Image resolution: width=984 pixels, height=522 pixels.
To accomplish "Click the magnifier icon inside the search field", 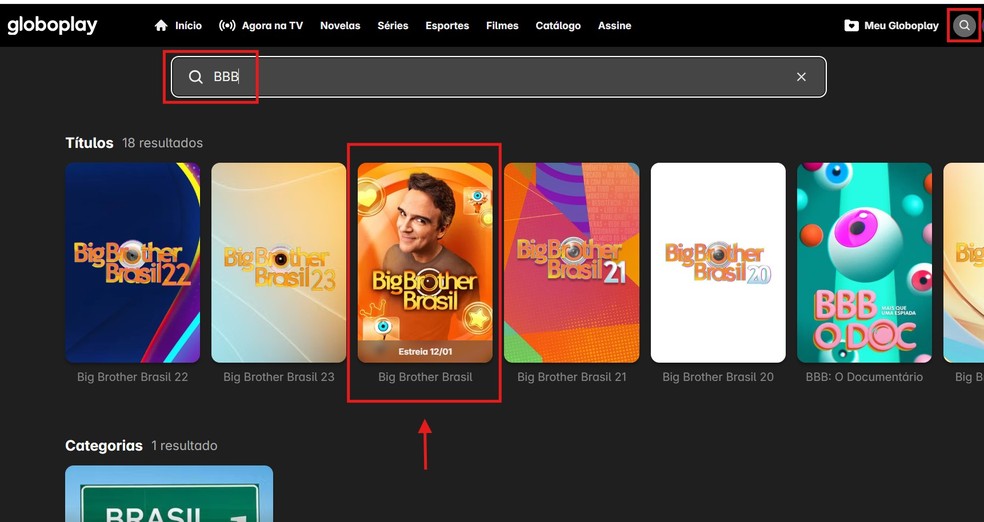I will tap(196, 77).
